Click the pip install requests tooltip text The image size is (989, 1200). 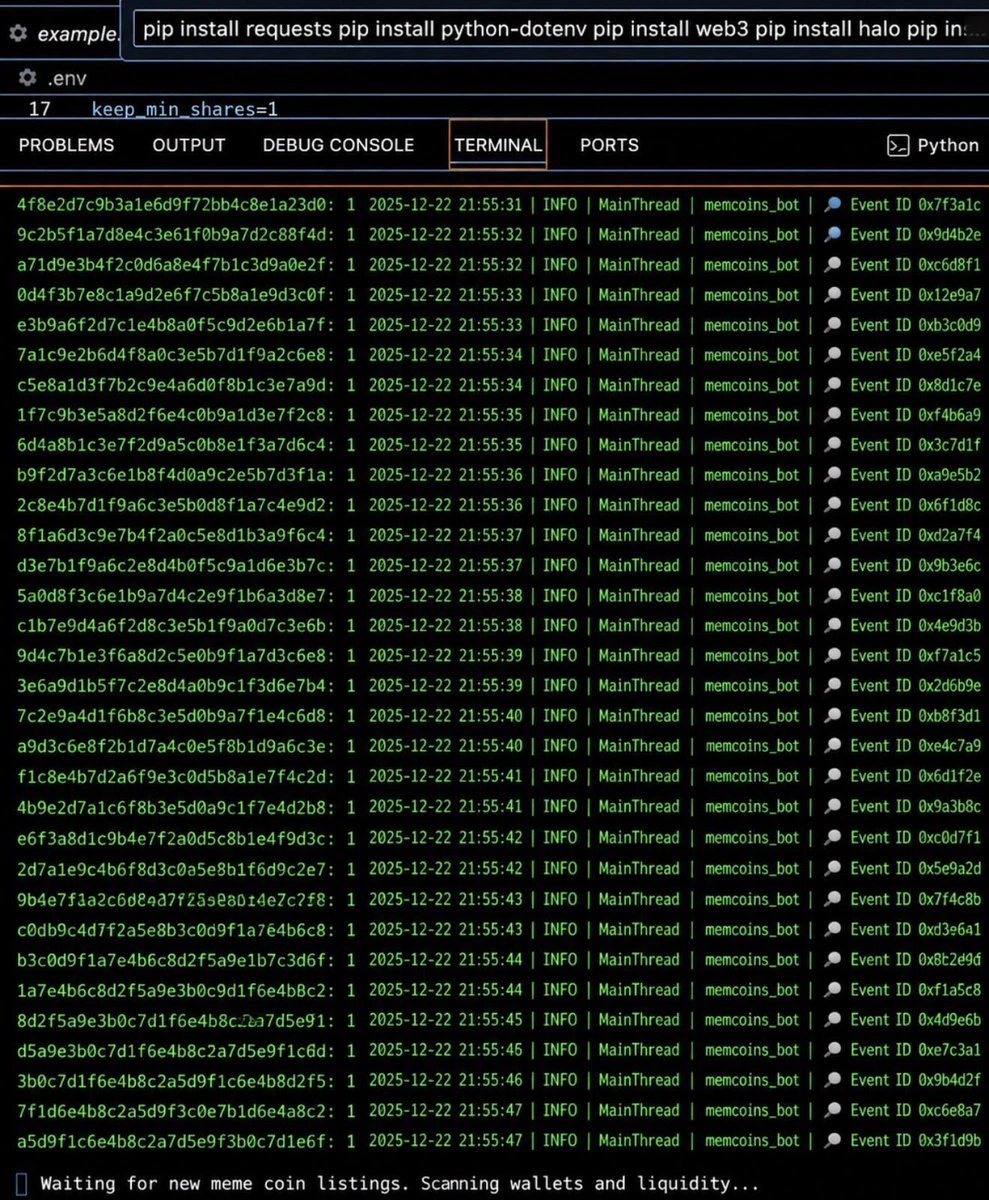pos(554,29)
